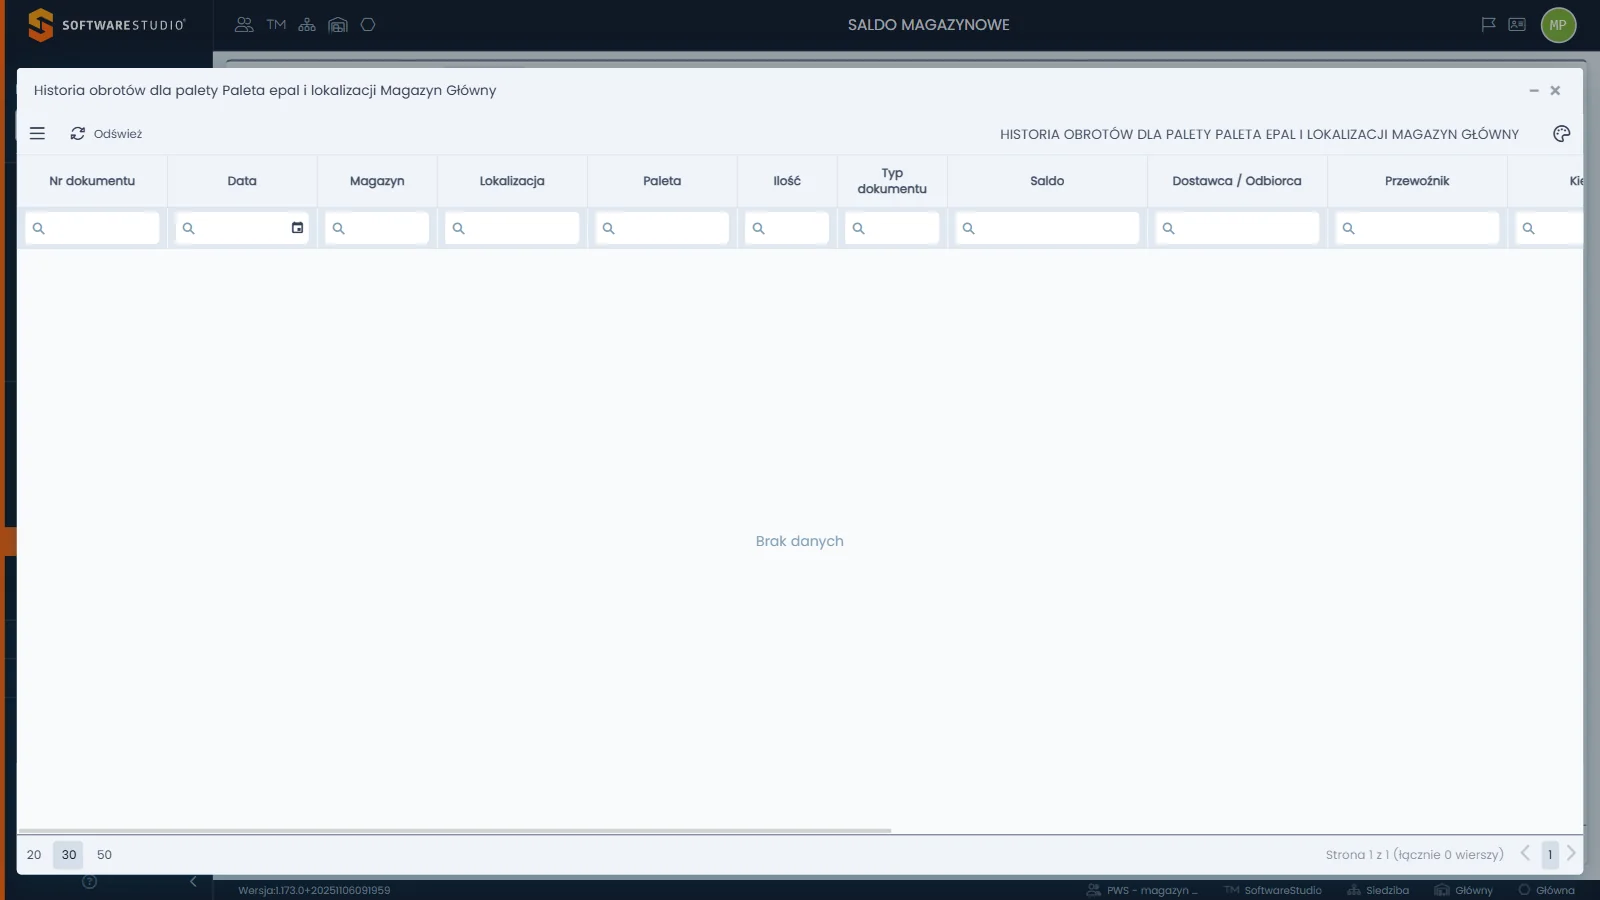
Task: Go to the previous page arrow
Action: click(1525, 854)
